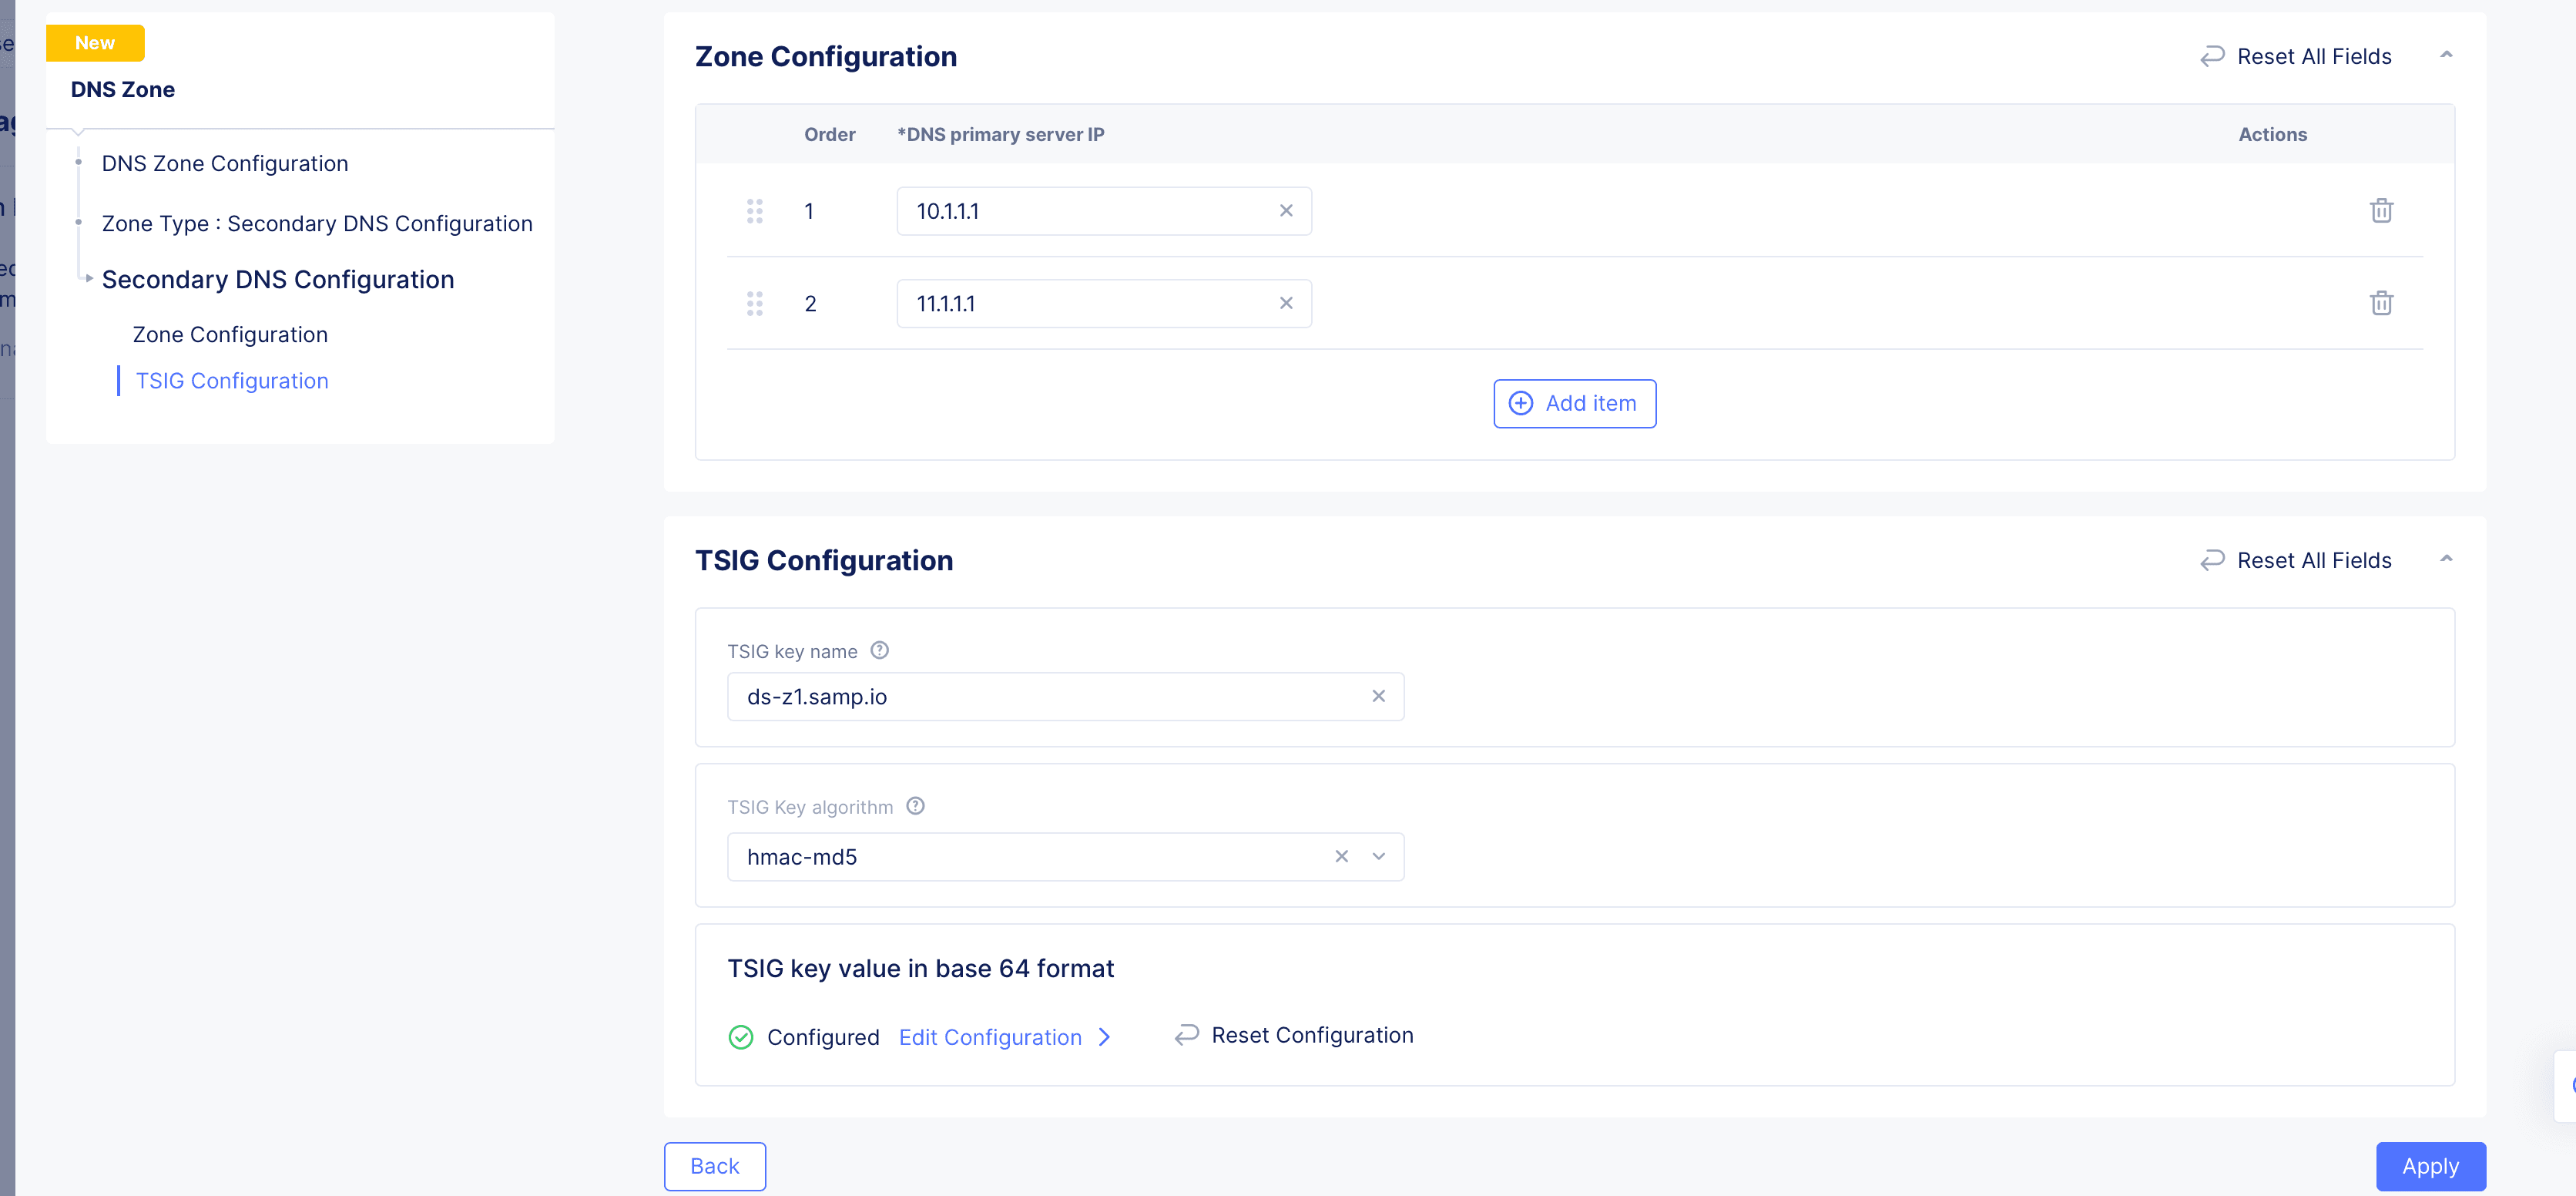
Task: Clear the TSIG key name input field
Action: 1380,695
